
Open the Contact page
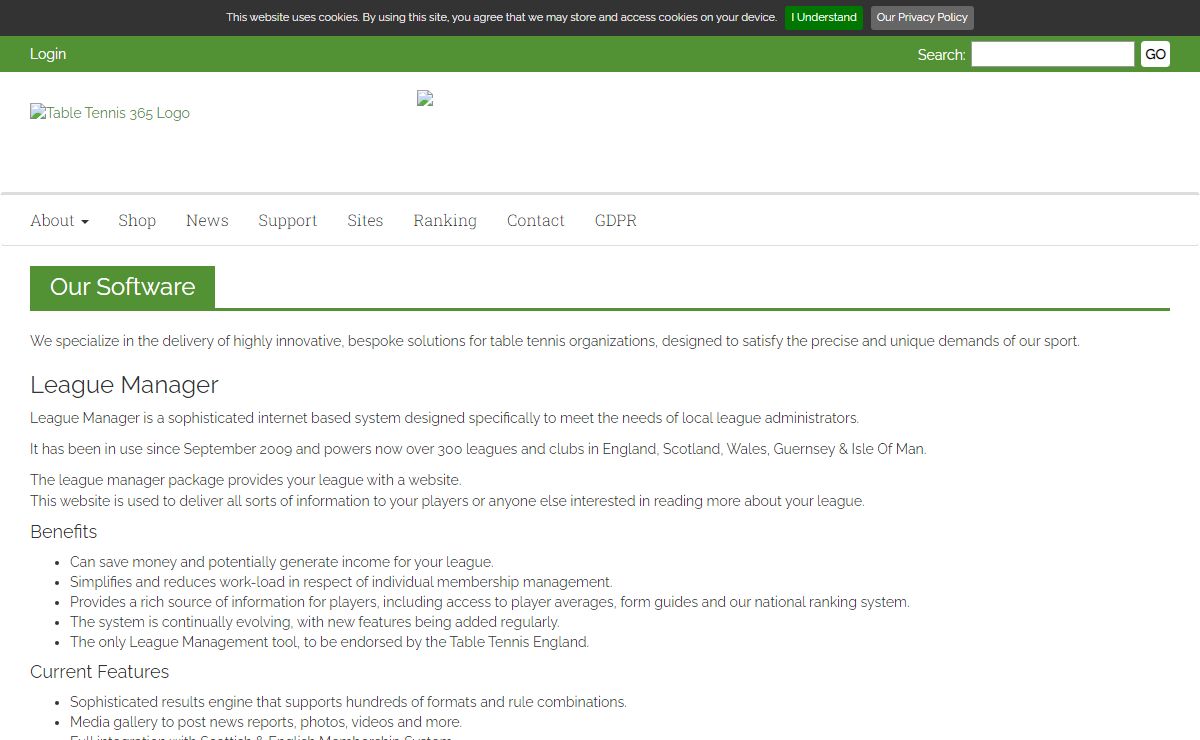(536, 220)
